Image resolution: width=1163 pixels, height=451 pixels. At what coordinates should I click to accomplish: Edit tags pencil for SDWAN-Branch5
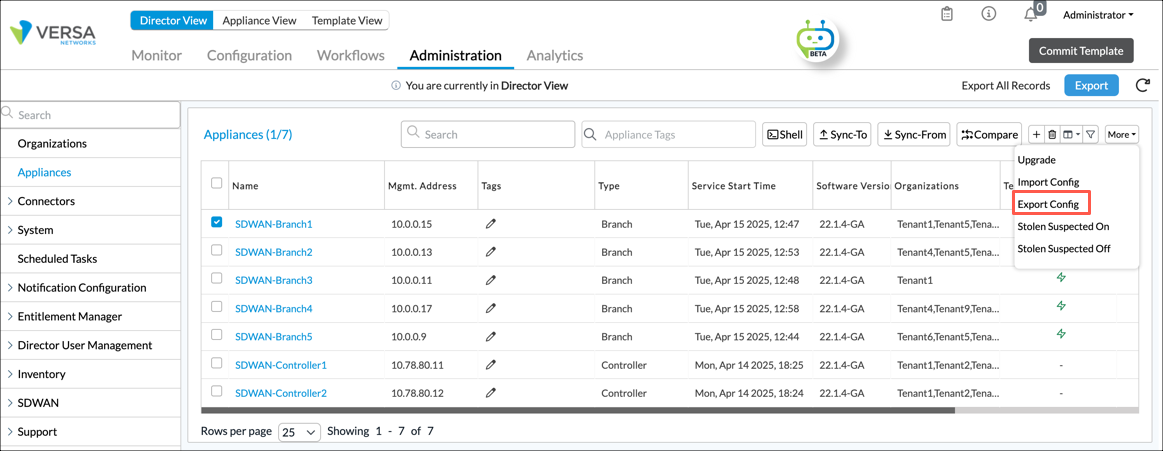point(490,336)
